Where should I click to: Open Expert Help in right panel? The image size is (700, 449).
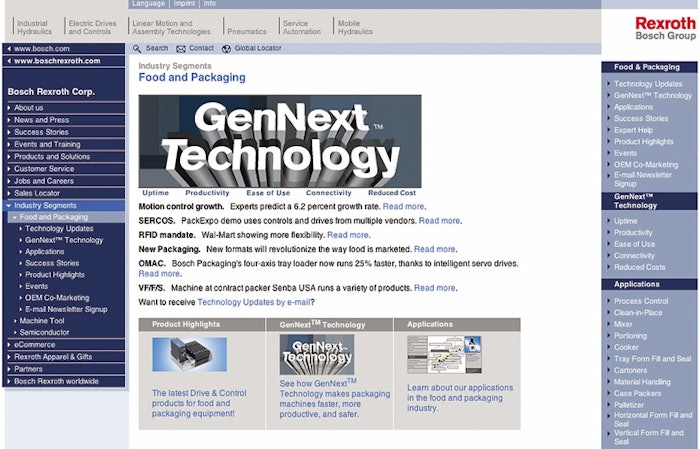coord(633,130)
